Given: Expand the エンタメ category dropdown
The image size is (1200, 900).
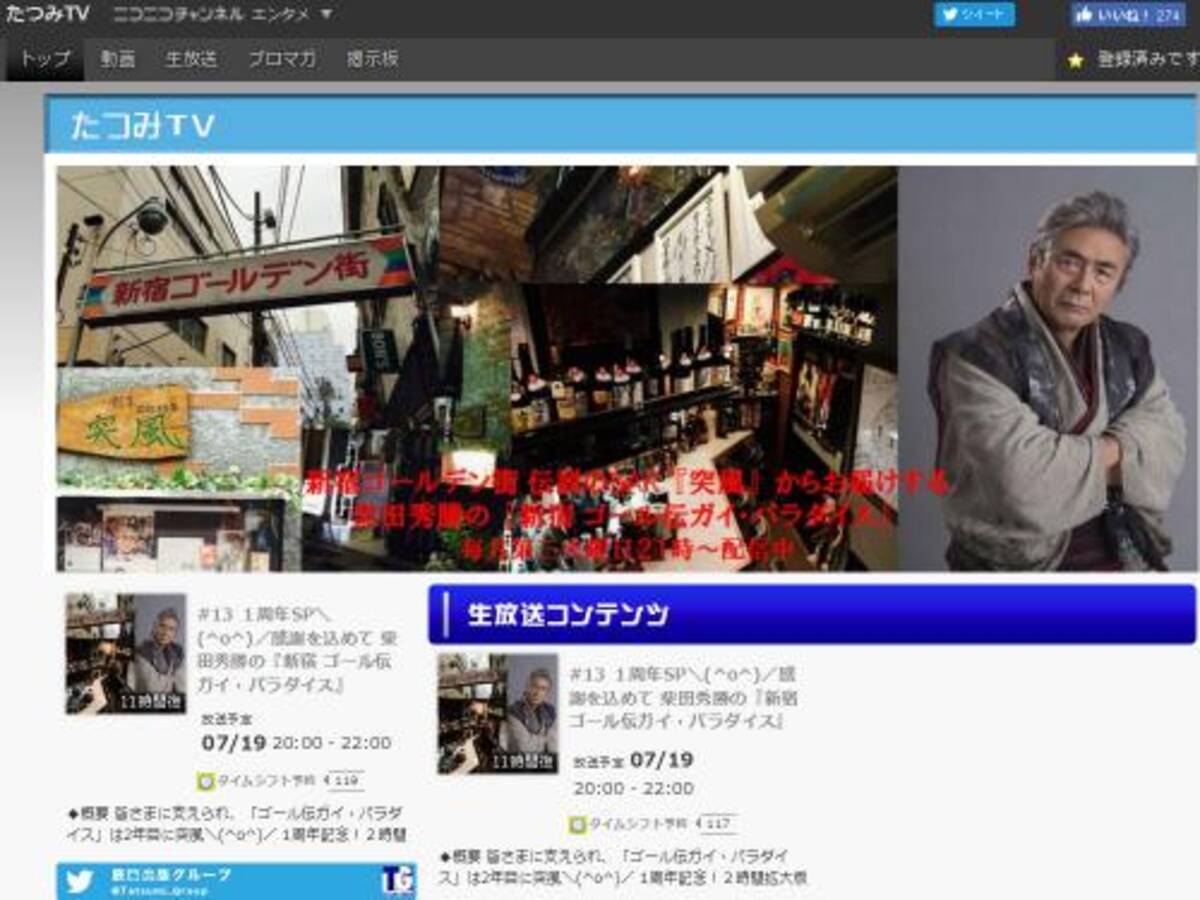Looking at the screenshot, I should (x=327, y=15).
